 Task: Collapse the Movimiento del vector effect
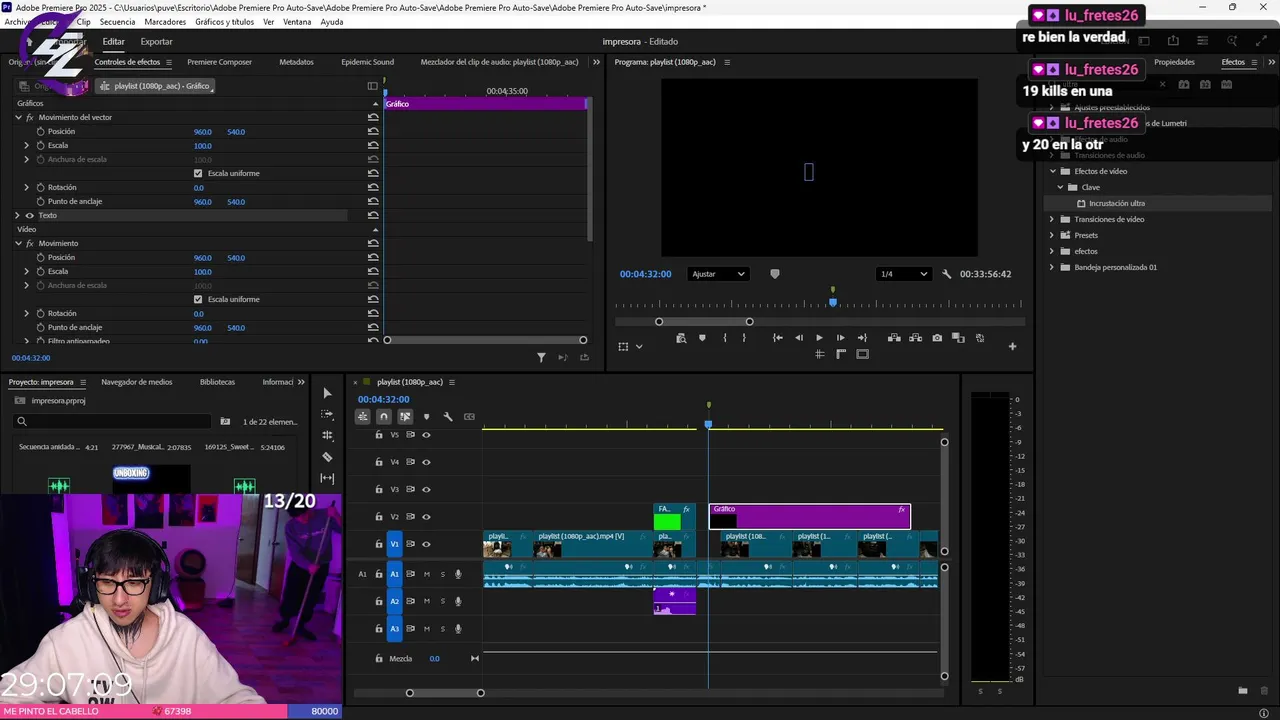18,117
